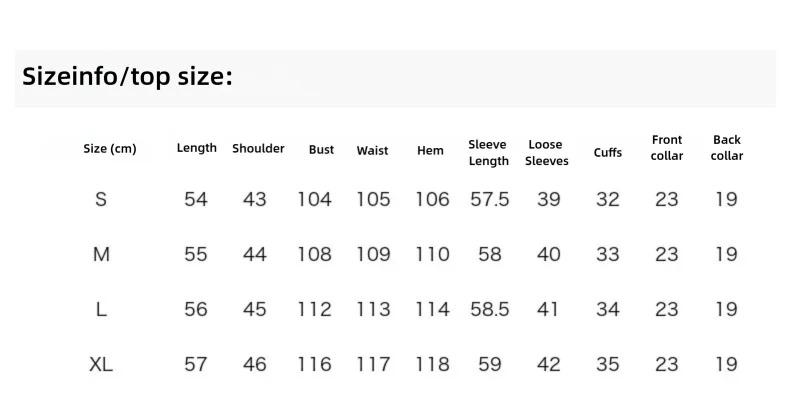Click the Cuffs column header
The width and height of the screenshot is (790, 414).
(x=608, y=153)
